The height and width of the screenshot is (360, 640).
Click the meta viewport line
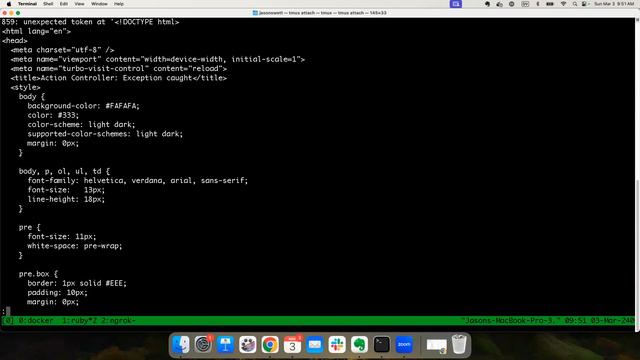(158, 60)
